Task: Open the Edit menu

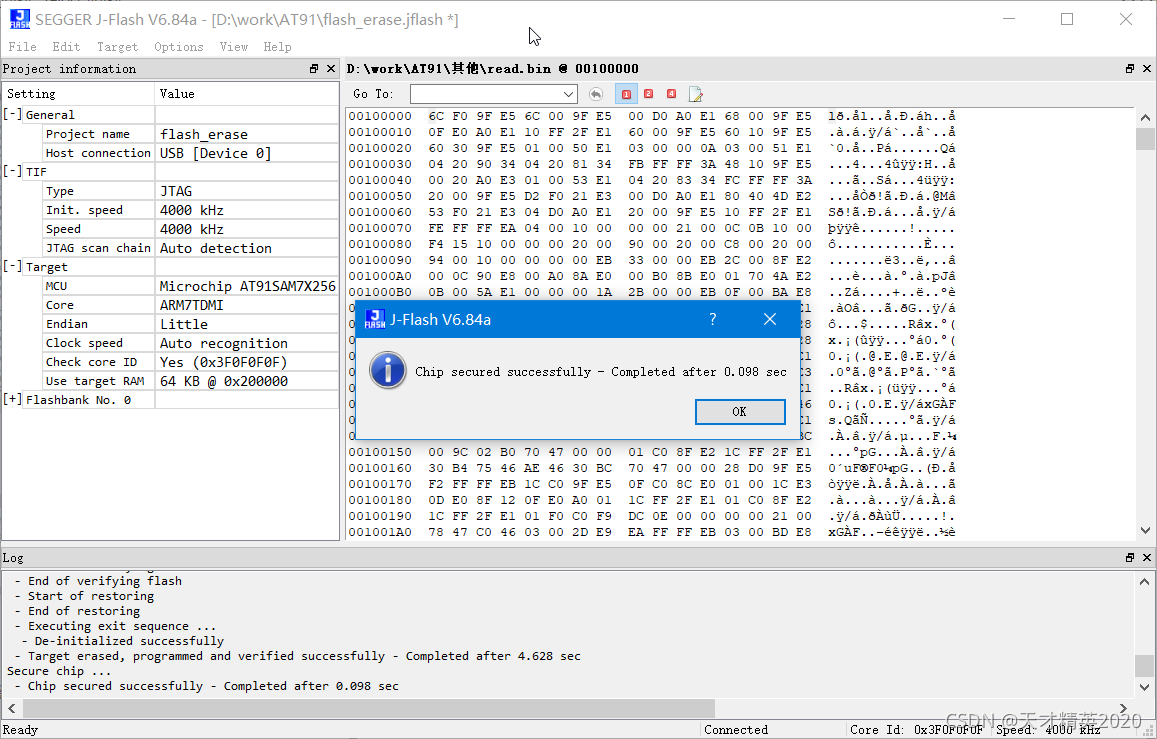Action: point(66,46)
